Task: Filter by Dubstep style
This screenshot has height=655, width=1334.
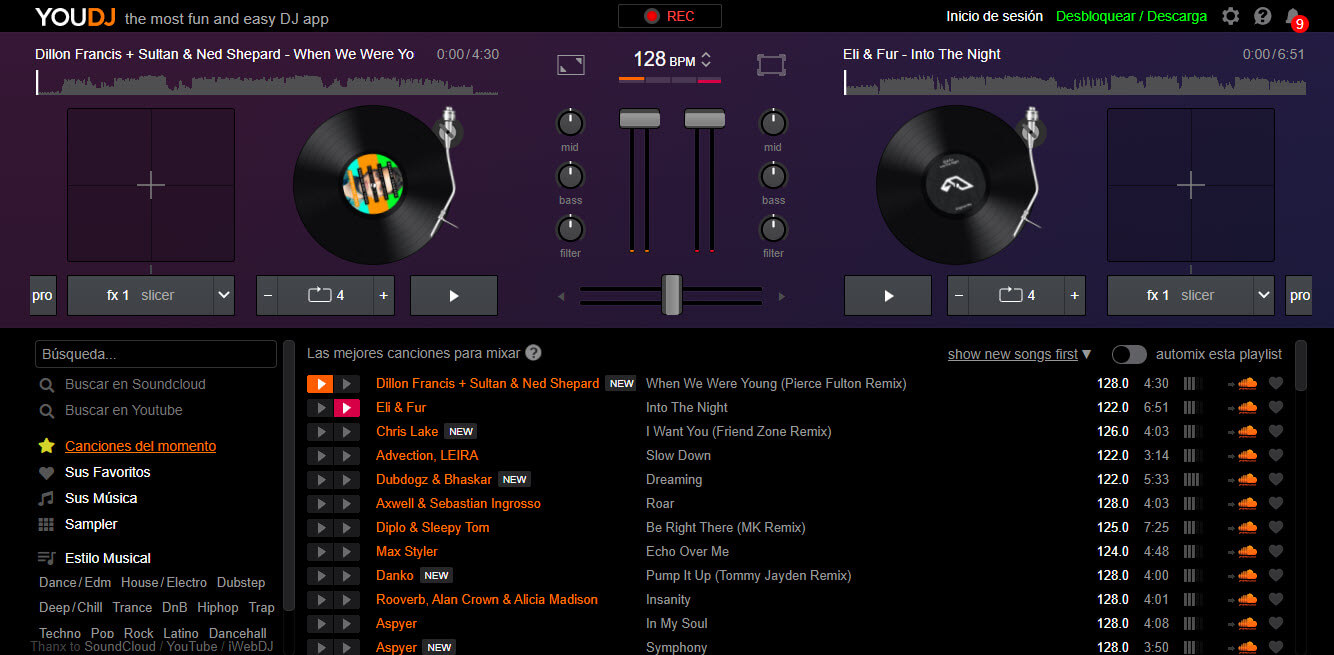Action: (x=241, y=582)
